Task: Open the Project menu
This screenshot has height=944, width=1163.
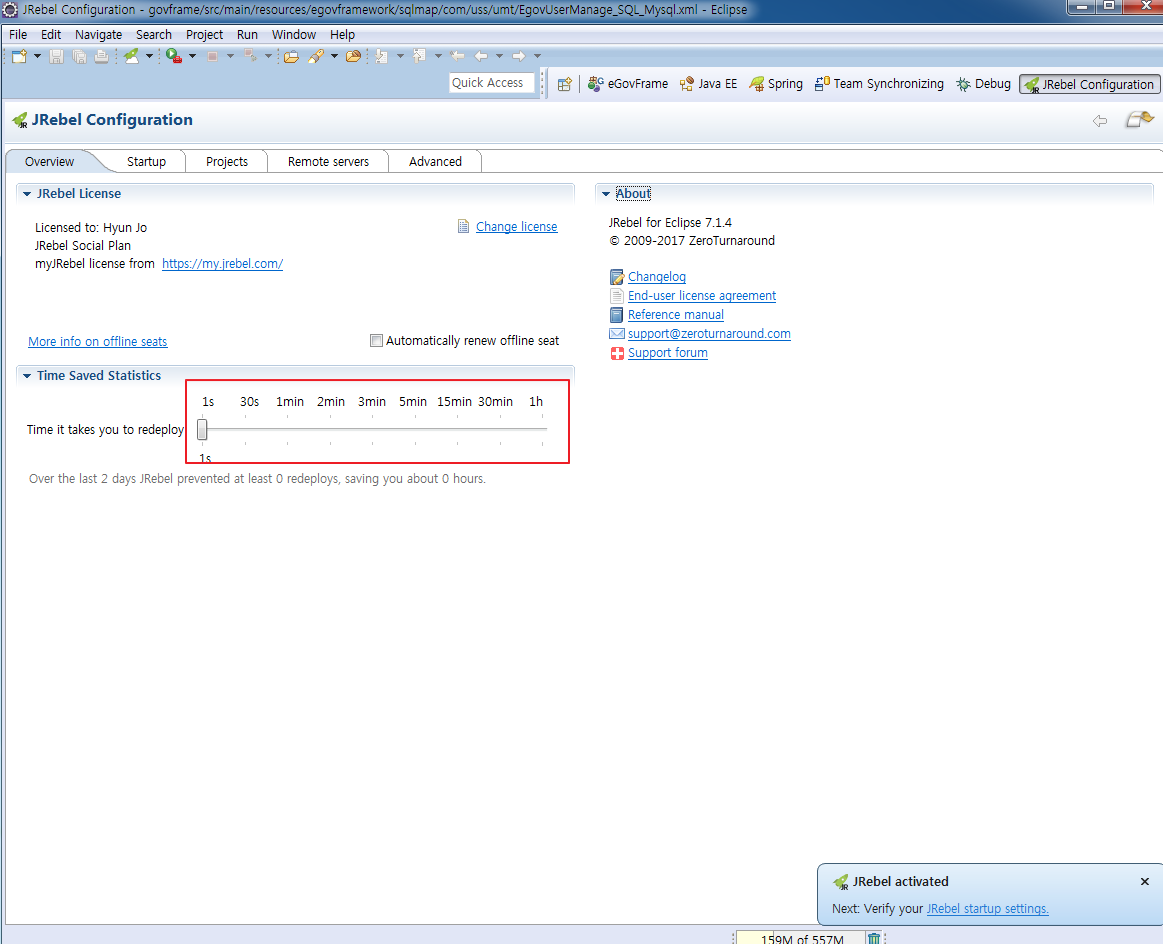Action: coord(204,35)
